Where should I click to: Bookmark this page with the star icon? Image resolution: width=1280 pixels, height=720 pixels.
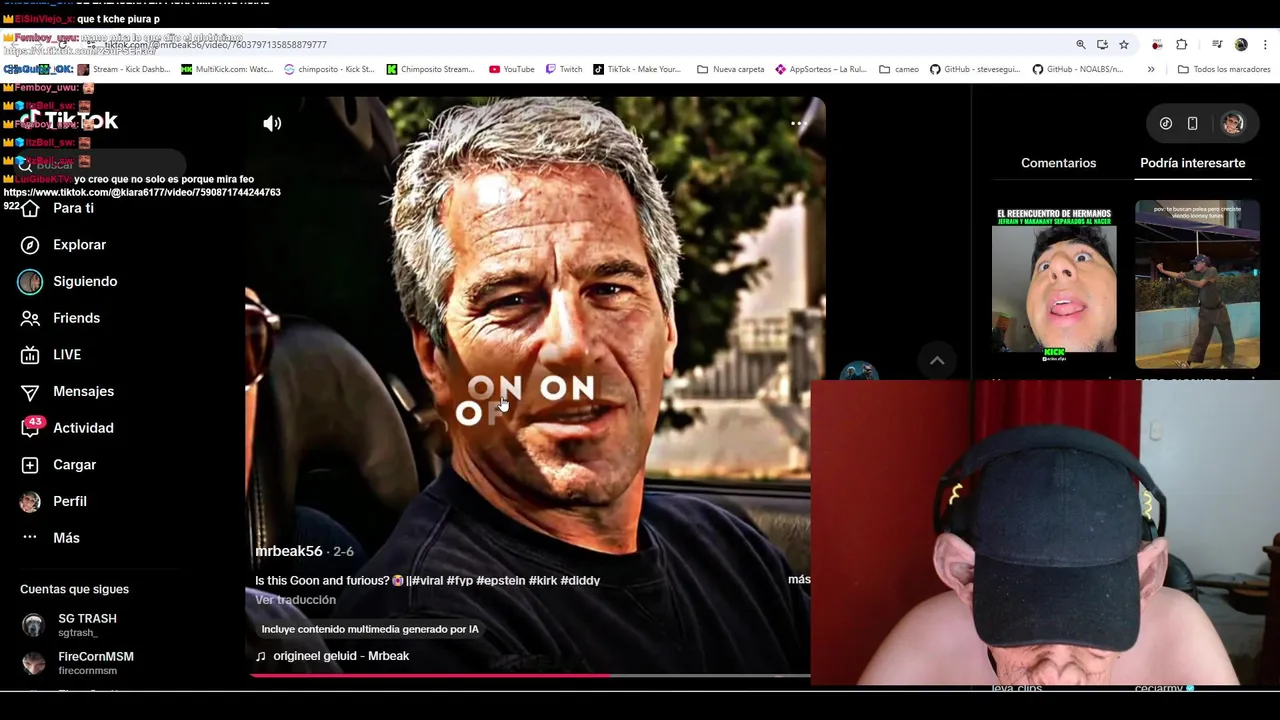[x=1124, y=45]
